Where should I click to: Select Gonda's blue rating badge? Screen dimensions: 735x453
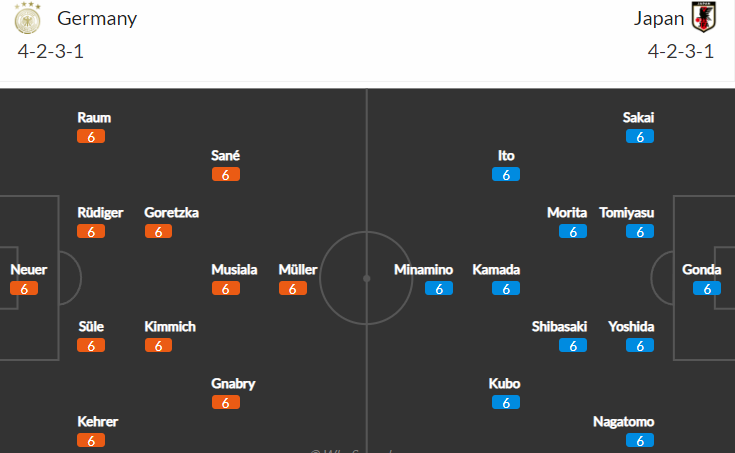coord(707,288)
